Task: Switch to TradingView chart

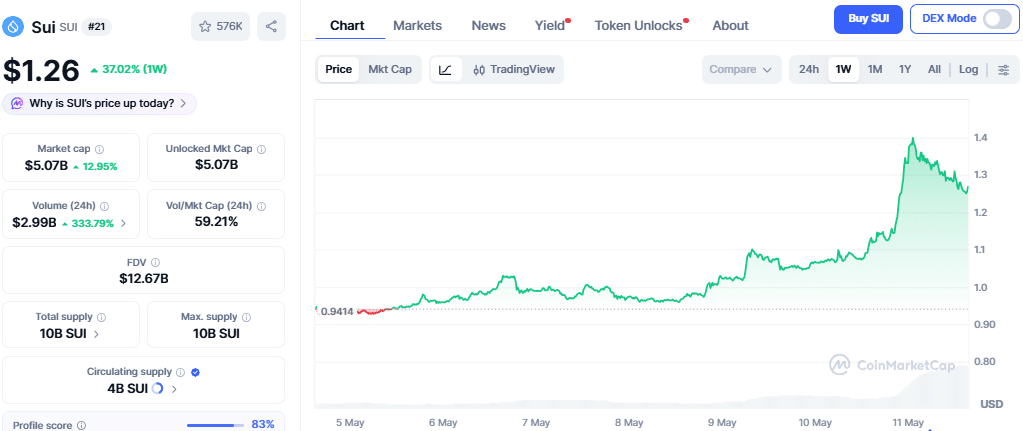Action: [513, 69]
